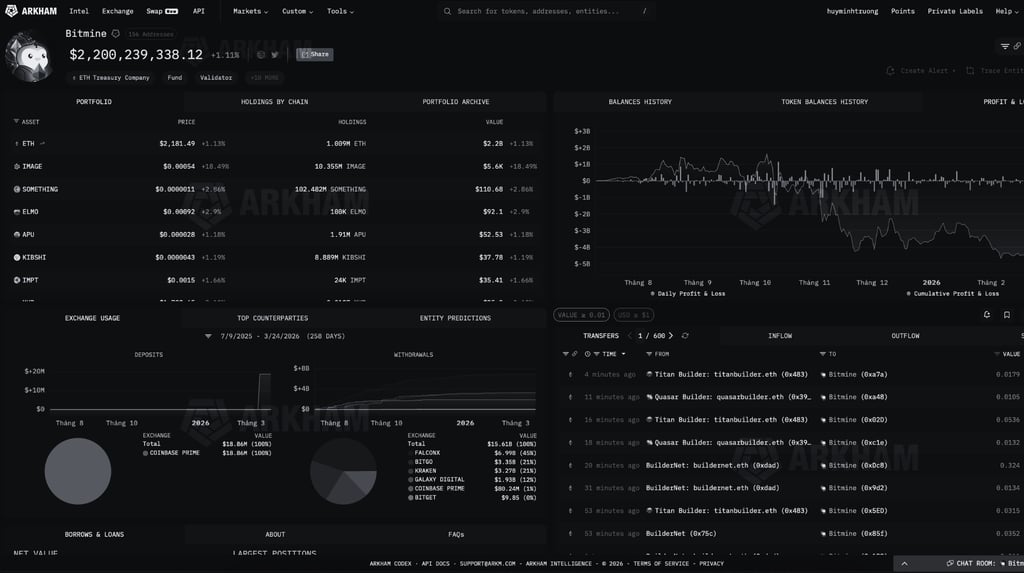Image resolution: width=1024 pixels, height=573 pixels.
Task: Open the Tools dropdown menu
Action: 340,11
